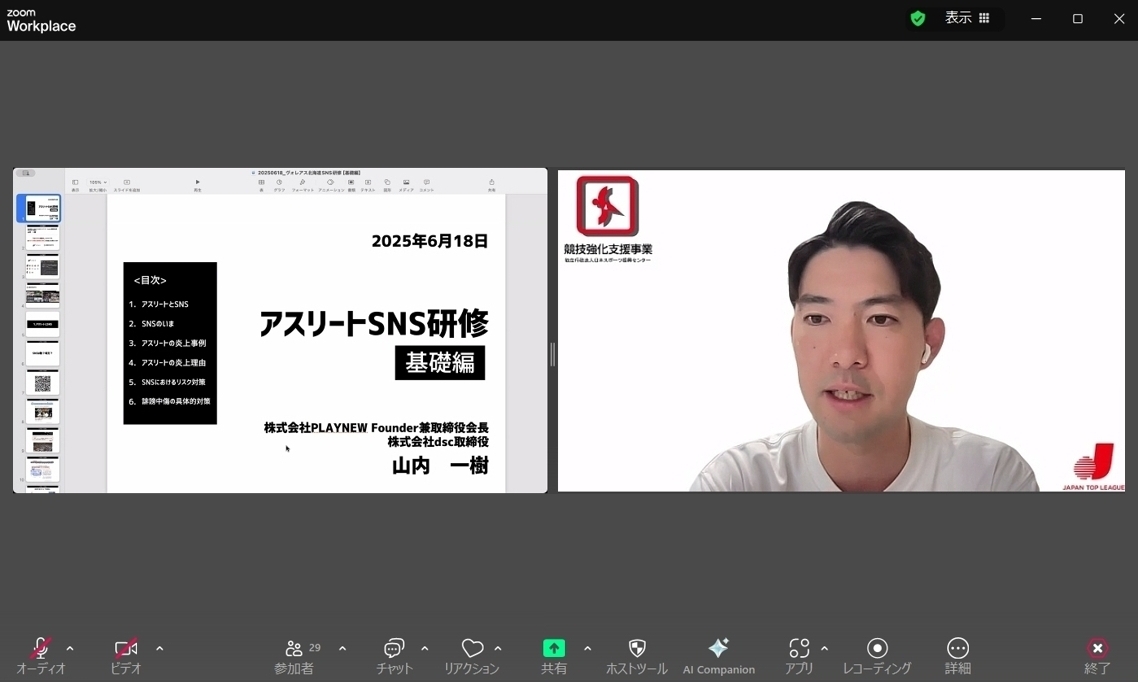Click contents item 1. アスリートとSNS
The image size is (1138, 682).
click(158, 304)
